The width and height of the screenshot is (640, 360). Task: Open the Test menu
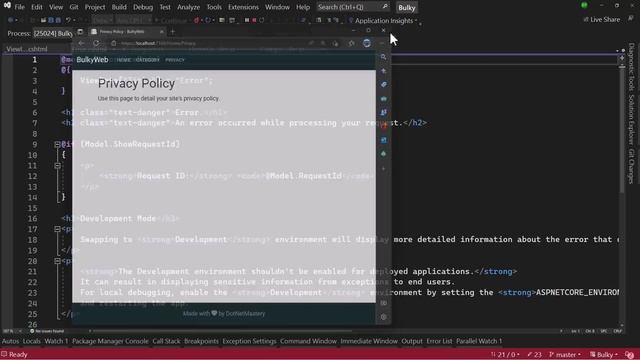tap(165, 7)
